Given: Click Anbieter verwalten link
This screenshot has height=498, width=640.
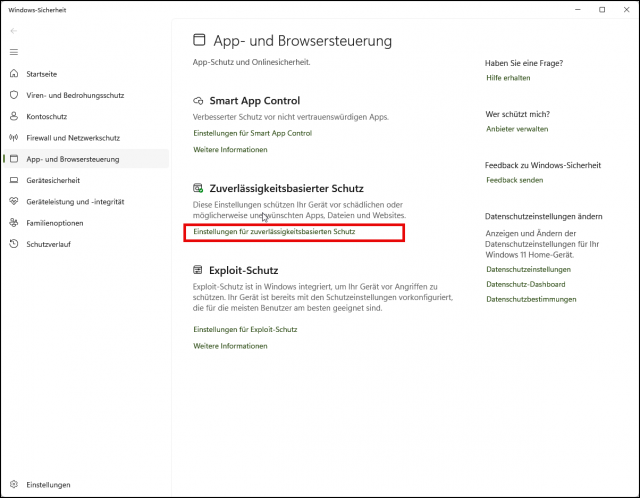Looking at the screenshot, I should [517, 129].
